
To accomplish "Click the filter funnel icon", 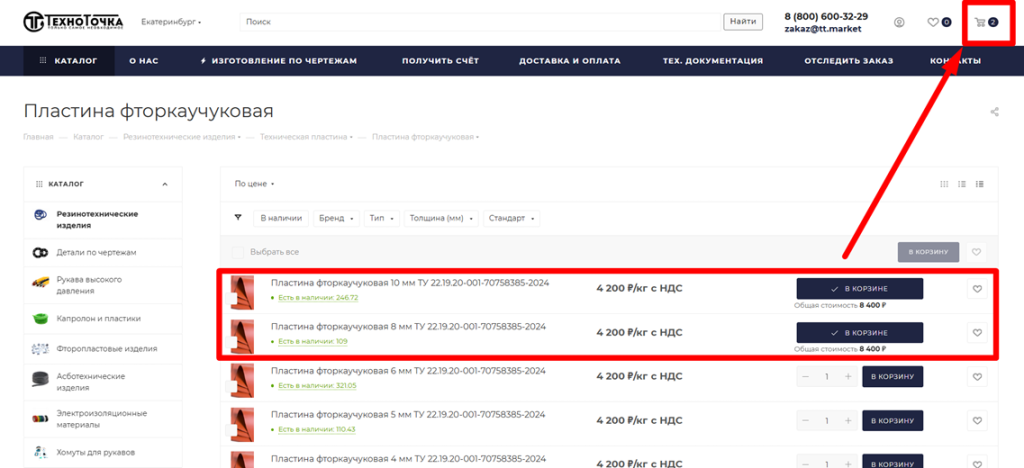I will pyautogui.click(x=238, y=217).
